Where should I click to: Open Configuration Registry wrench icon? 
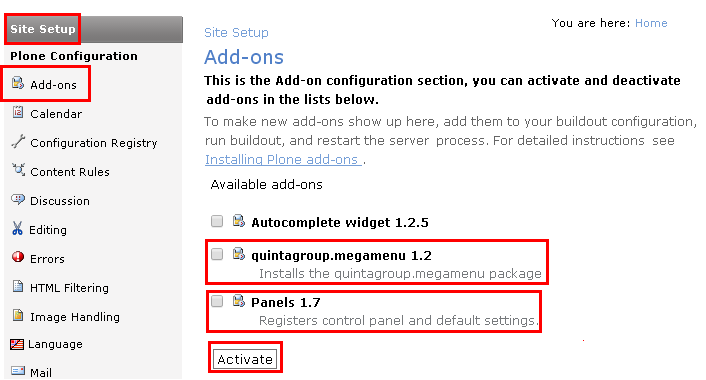click(x=18, y=141)
